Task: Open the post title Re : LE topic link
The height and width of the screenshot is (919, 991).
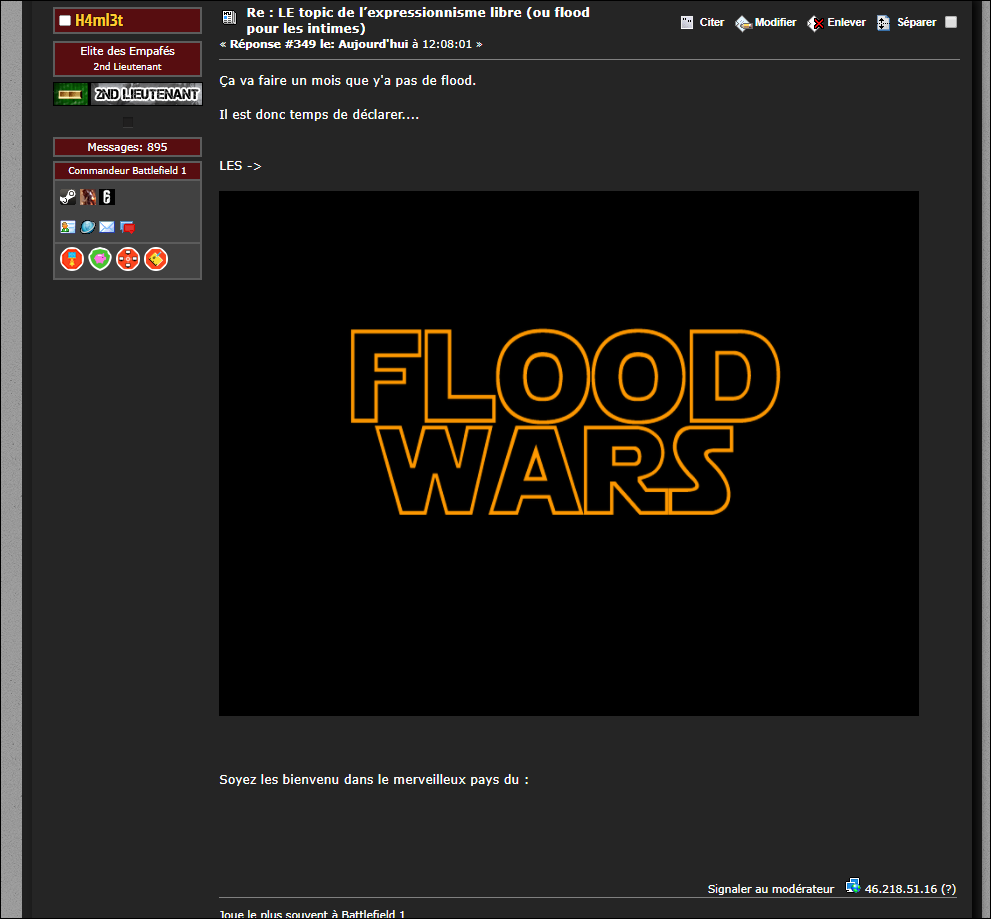Action: 418,20
